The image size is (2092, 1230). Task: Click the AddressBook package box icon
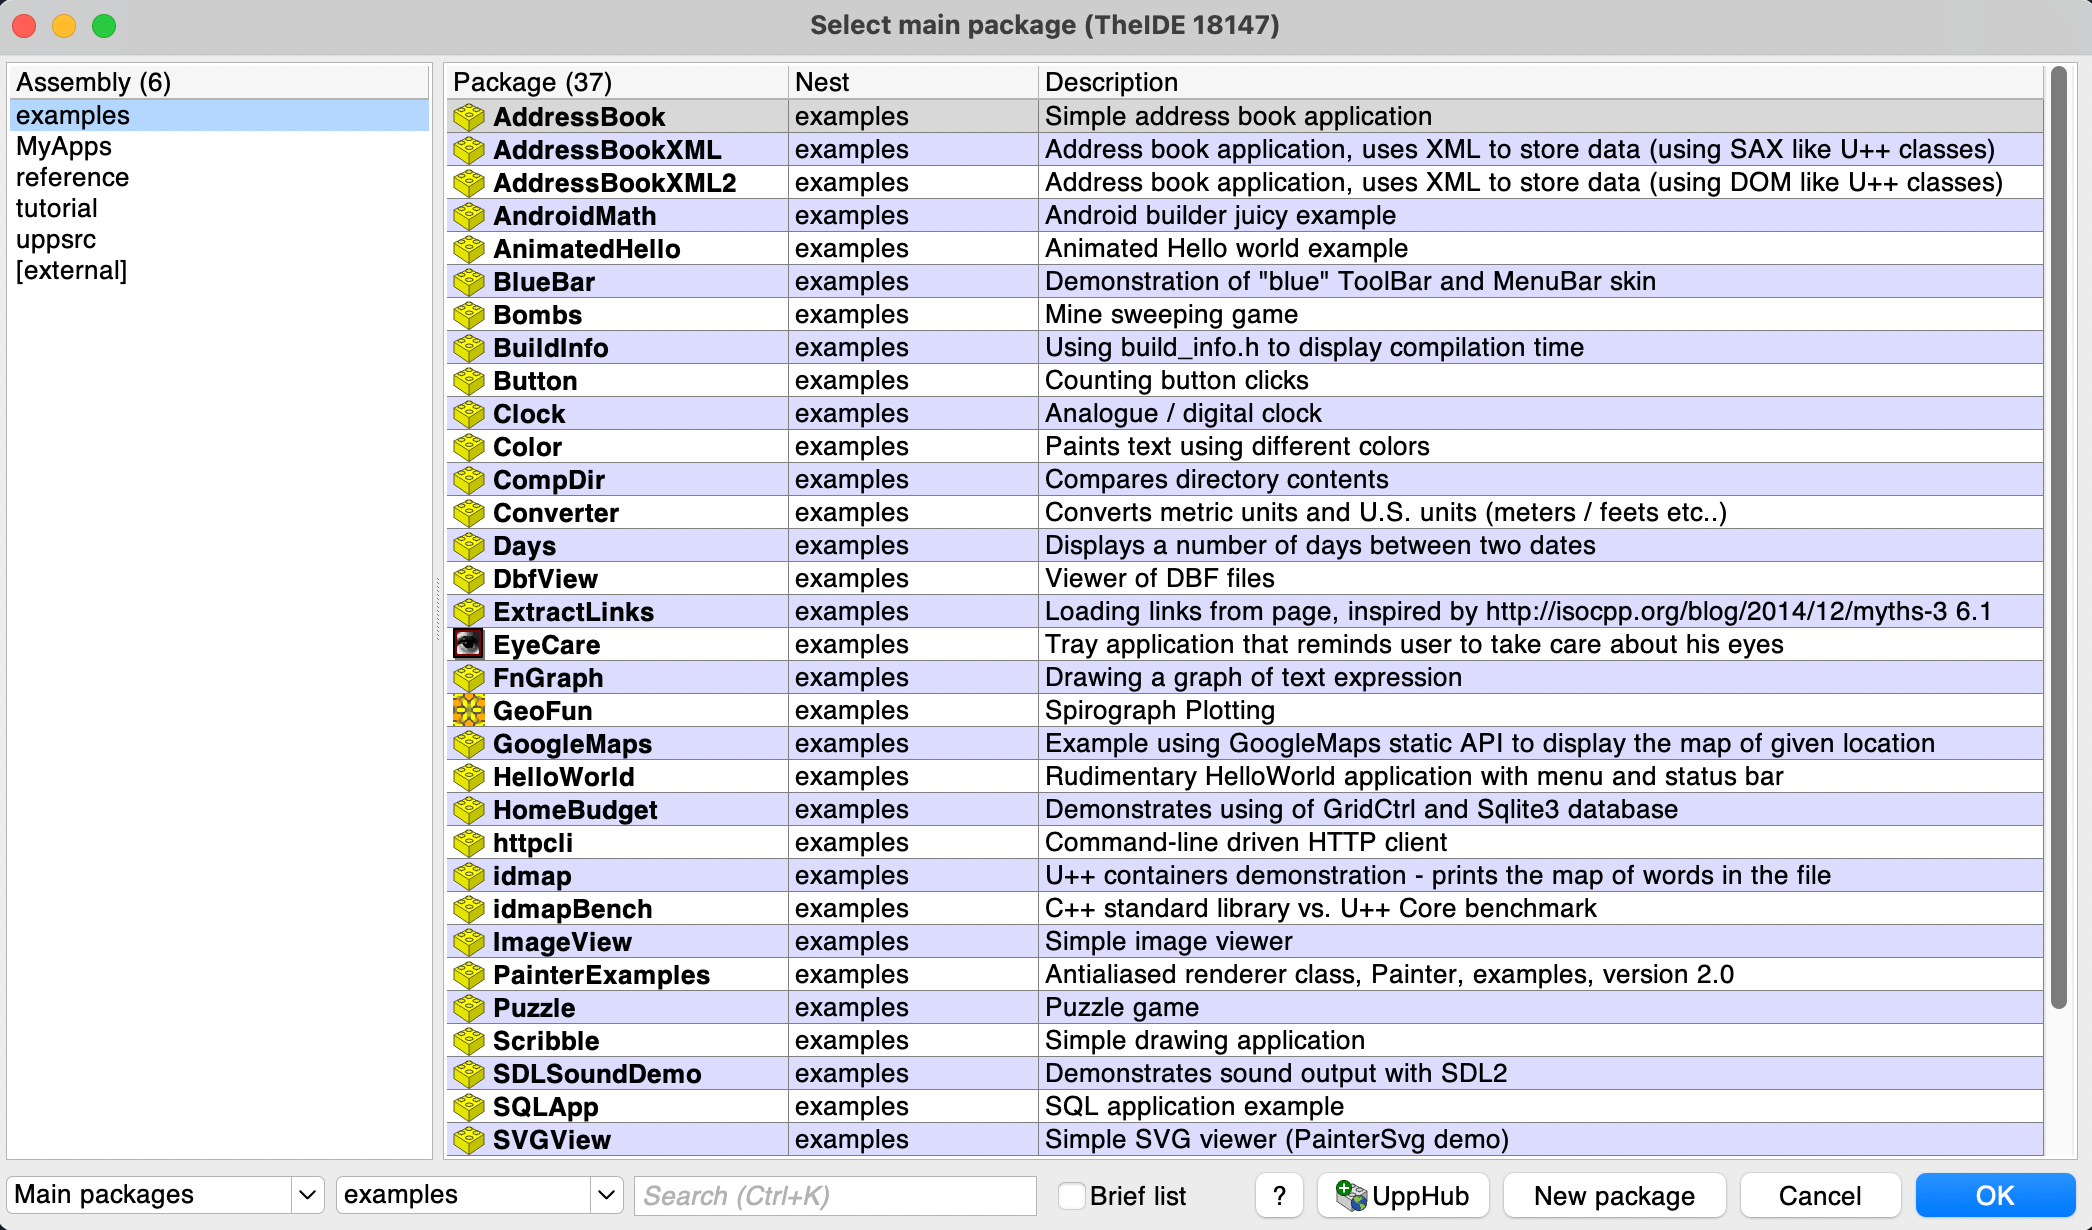468,117
